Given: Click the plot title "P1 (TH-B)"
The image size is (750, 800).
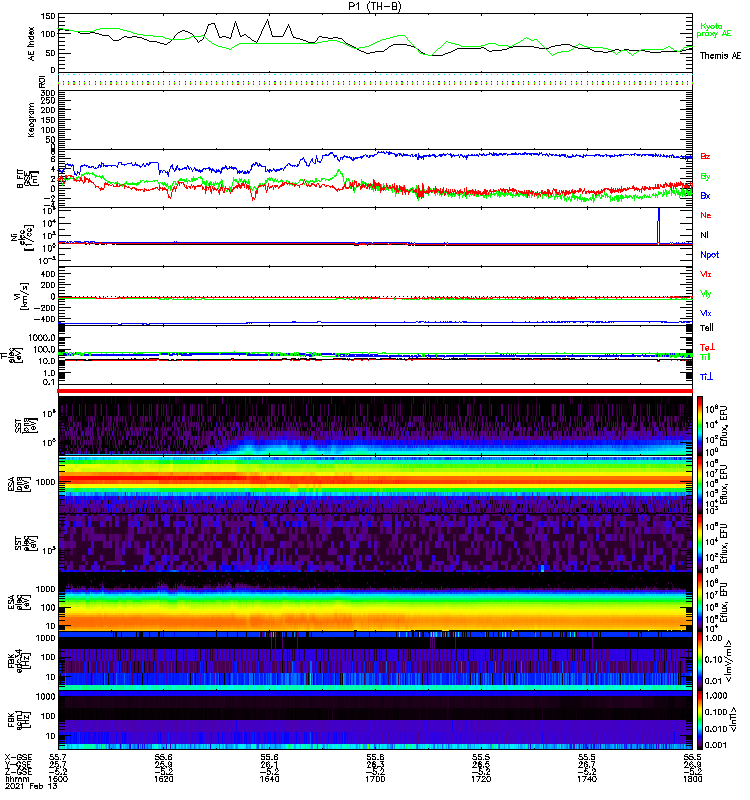Looking at the screenshot, I should pos(375,6).
